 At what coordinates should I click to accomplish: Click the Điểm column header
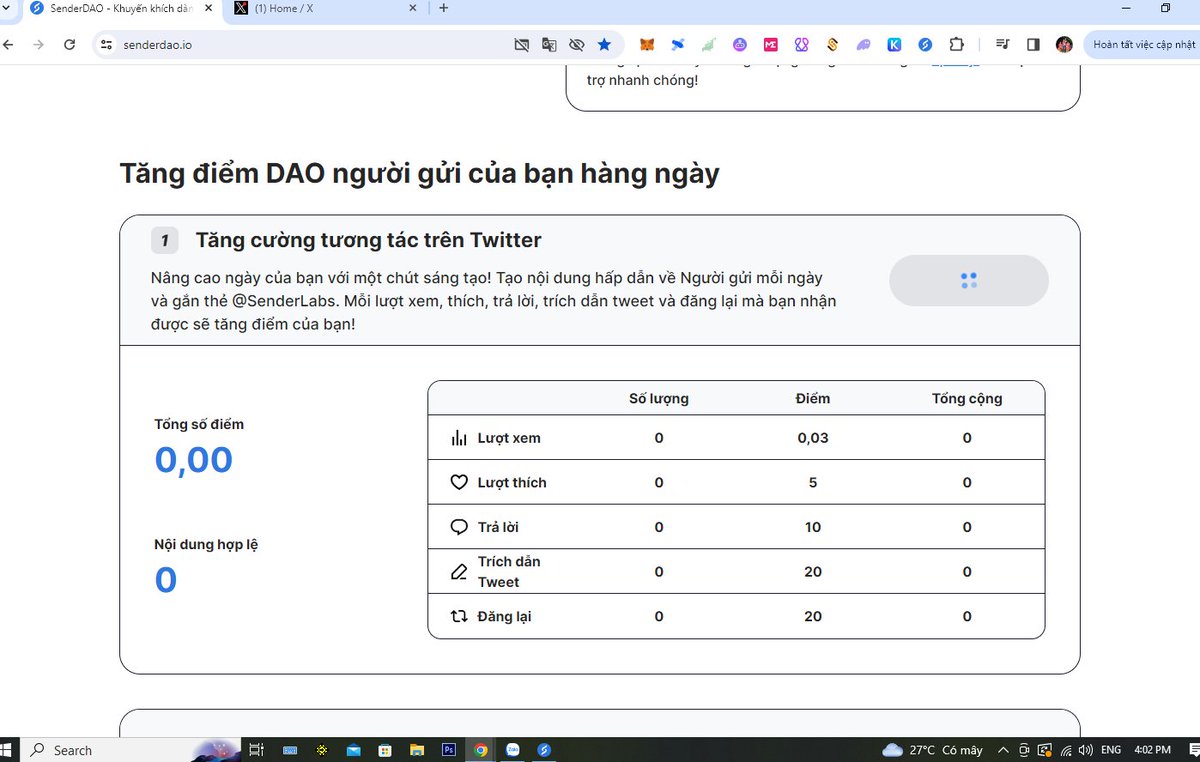pos(813,398)
